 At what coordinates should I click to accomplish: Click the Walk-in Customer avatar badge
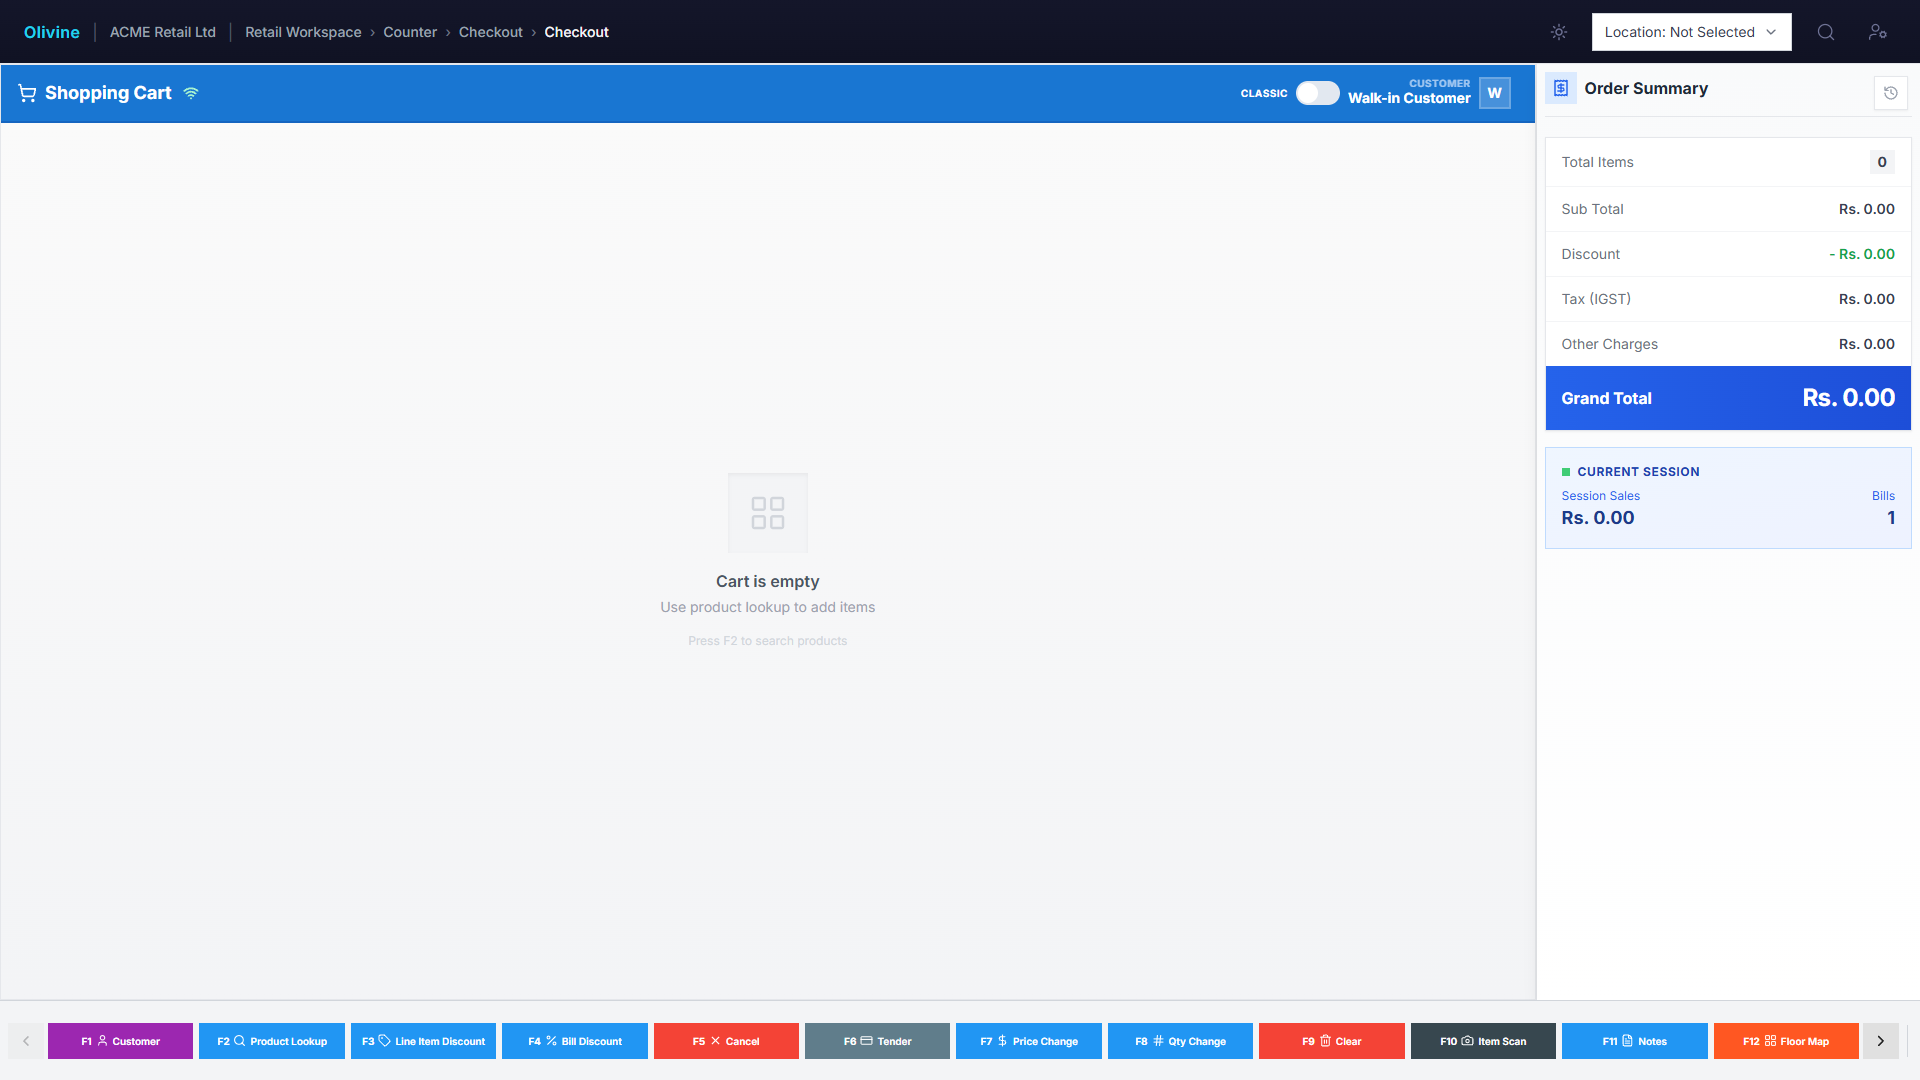(1495, 93)
